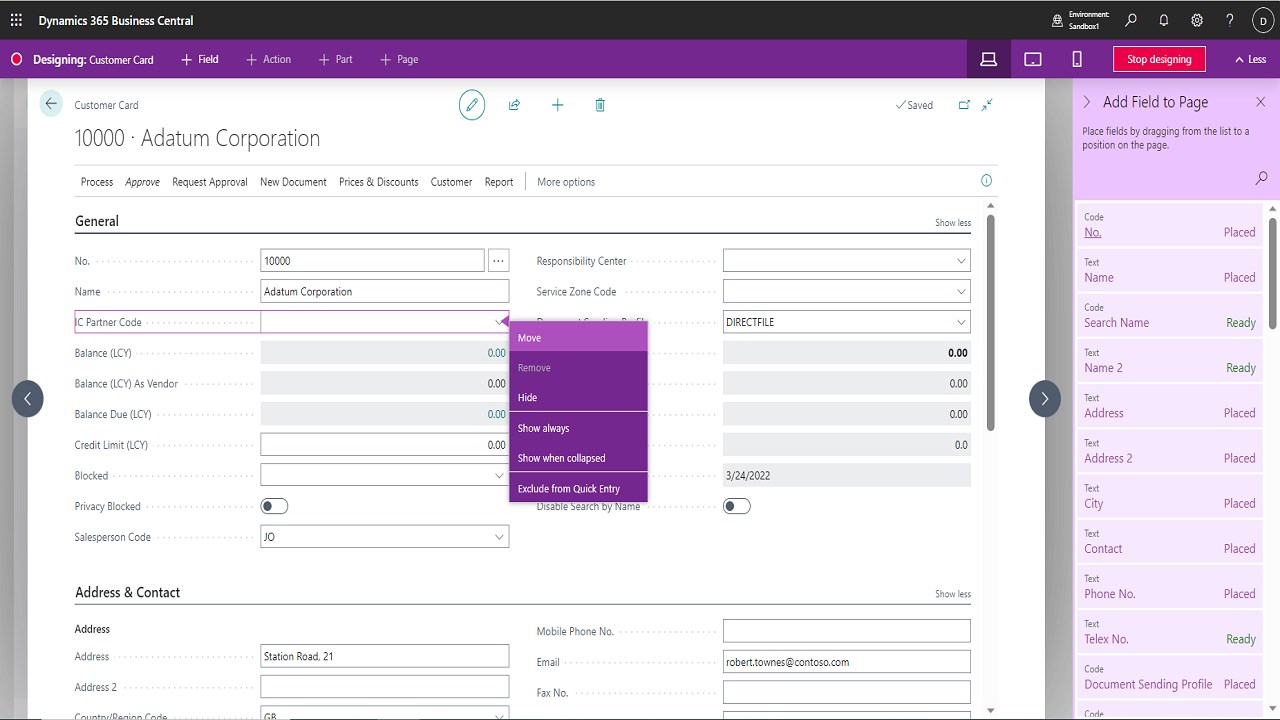Image resolution: width=1280 pixels, height=720 pixels.
Task: Open page in new window icon
Action: [964, 105]
